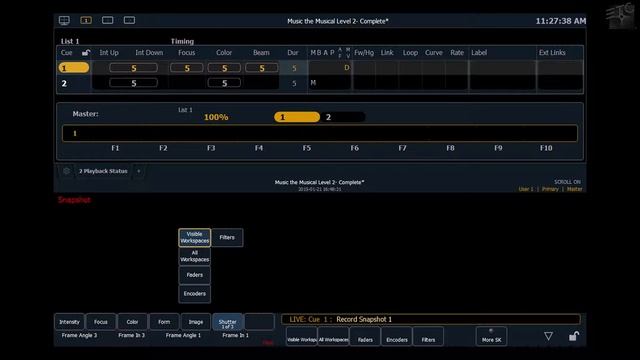The image size is (640, 360).
Task: Click the F1 fader label
Action: [x=116, y=148]
